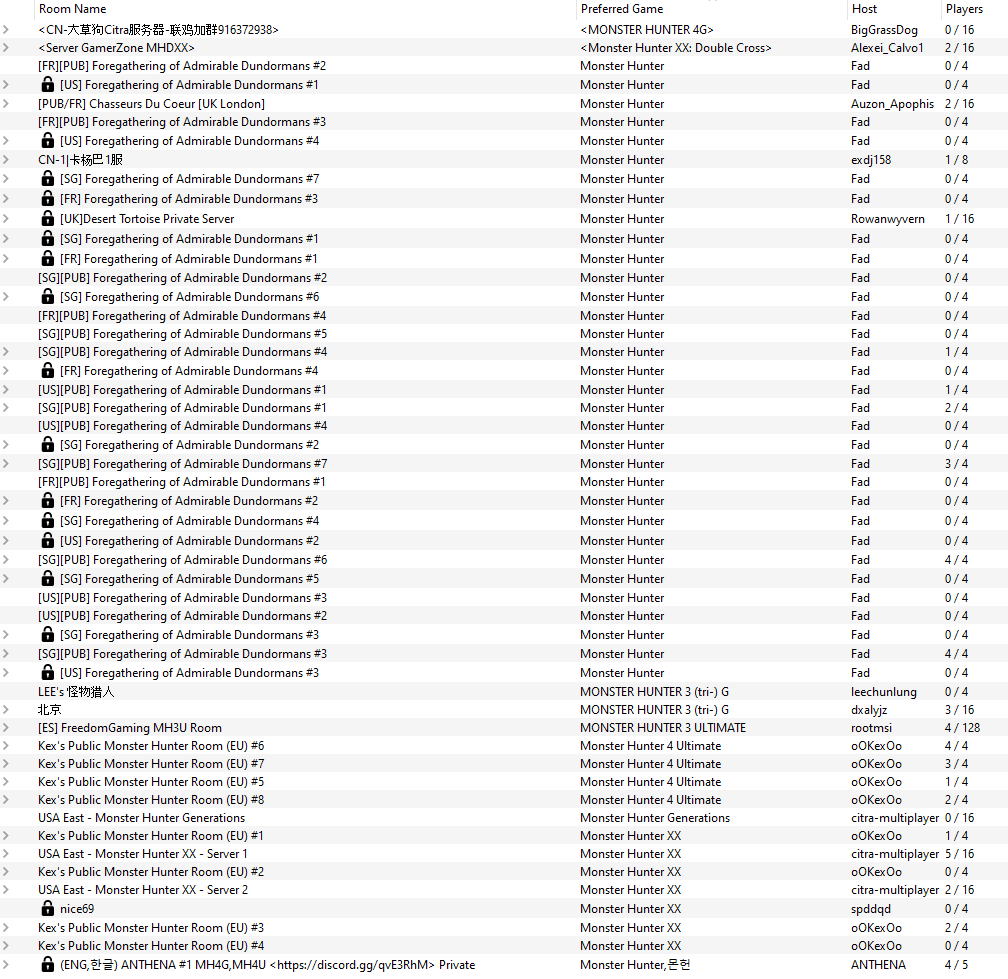Select Kex's Public Monster Hunter Room (EU) #5
This screenshot has height=979, width=1008.
pyautogui.click(x=504, y=782)
